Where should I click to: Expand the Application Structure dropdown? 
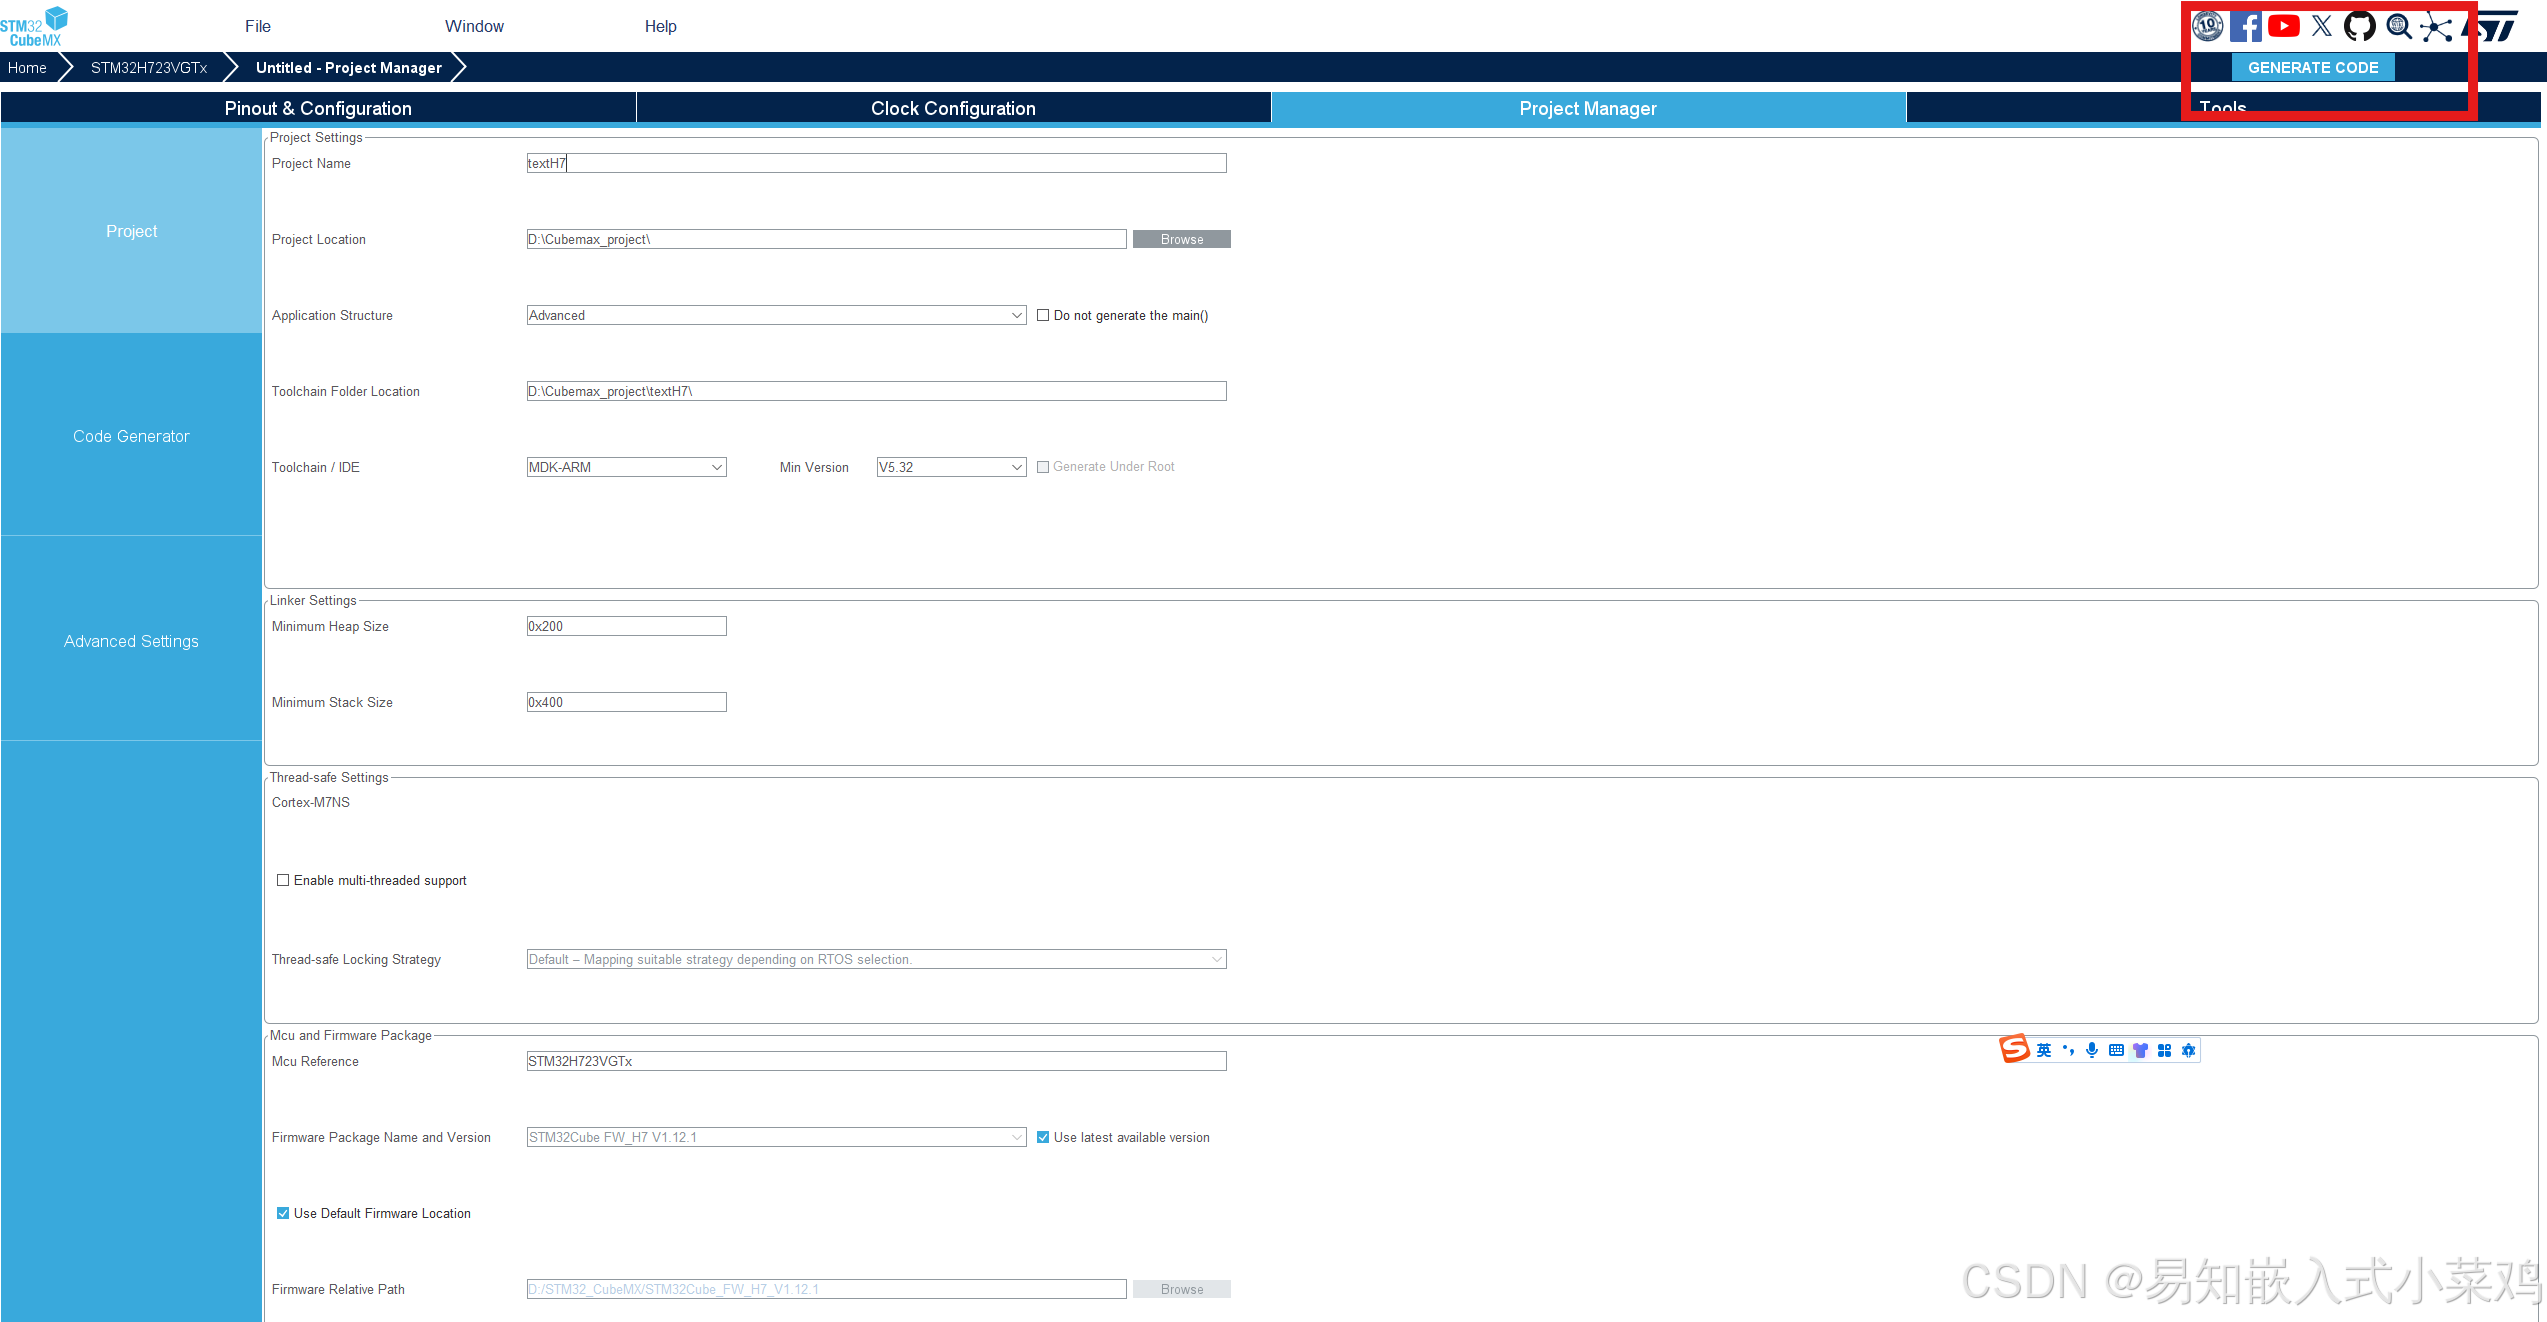coord(1016,315)
